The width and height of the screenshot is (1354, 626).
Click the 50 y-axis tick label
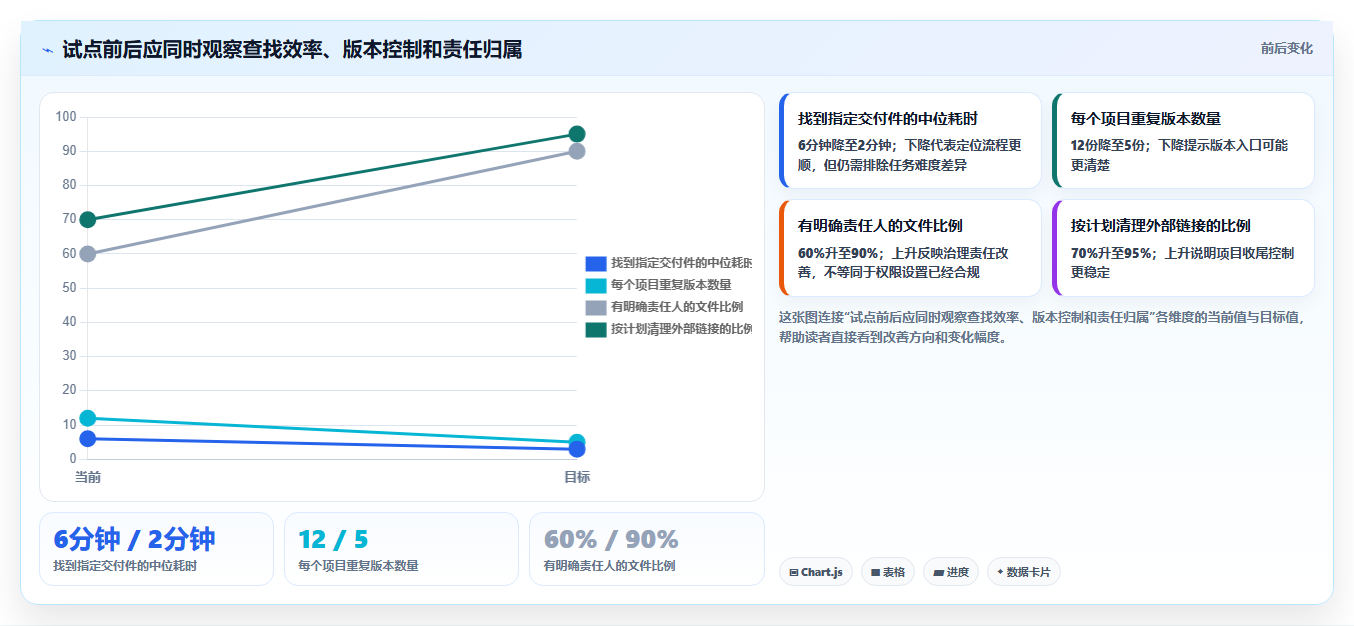69,288
